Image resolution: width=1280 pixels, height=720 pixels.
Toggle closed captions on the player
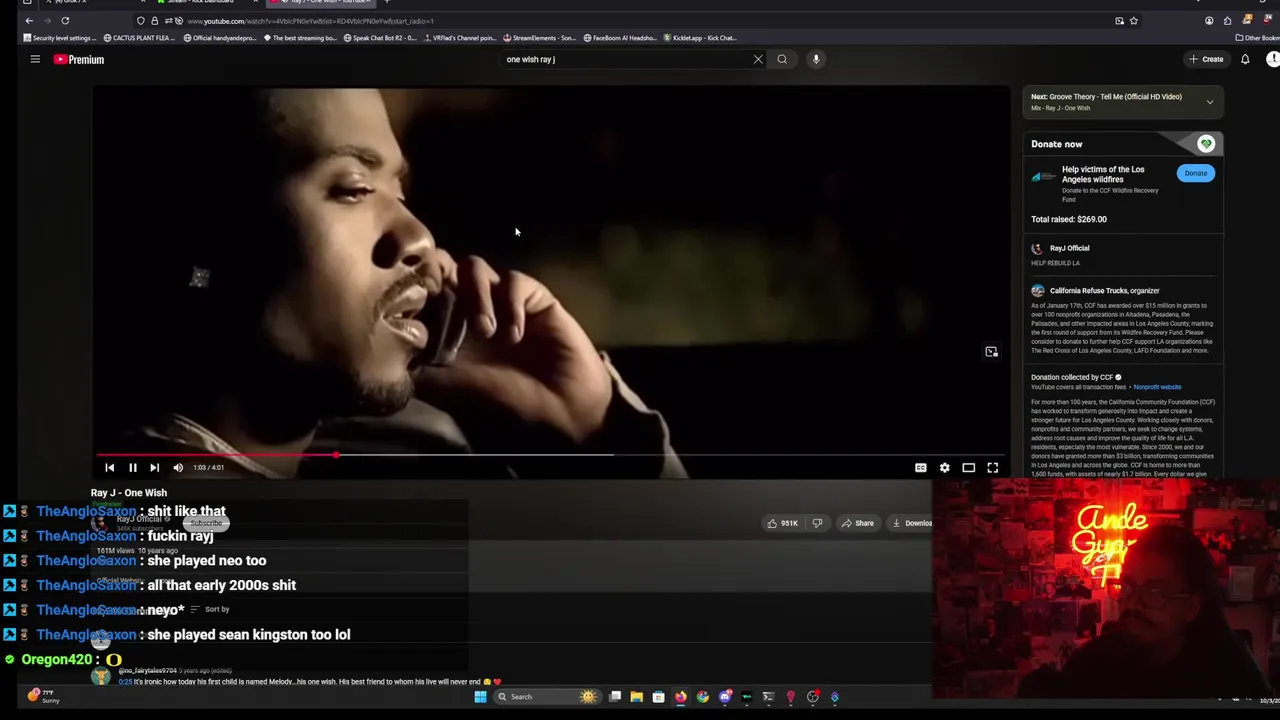point(920,467)
